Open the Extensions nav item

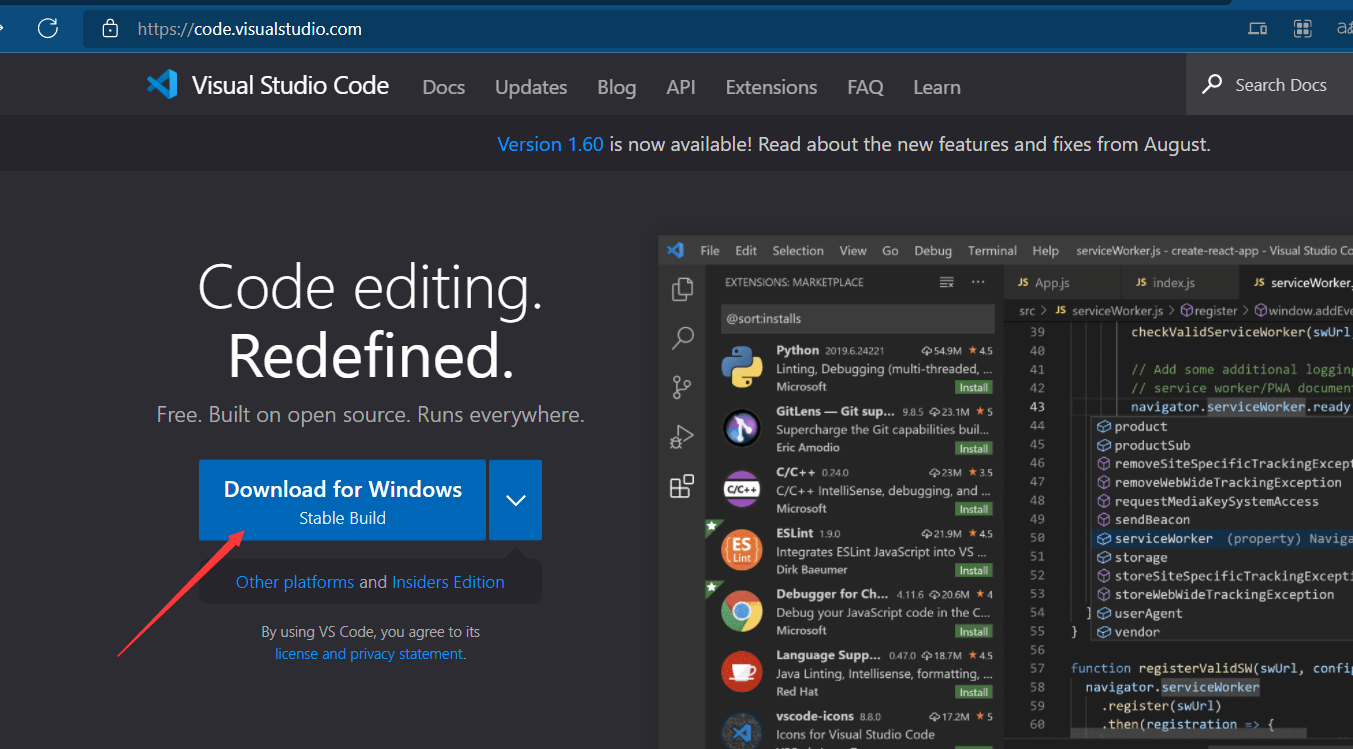pos(771,87)
